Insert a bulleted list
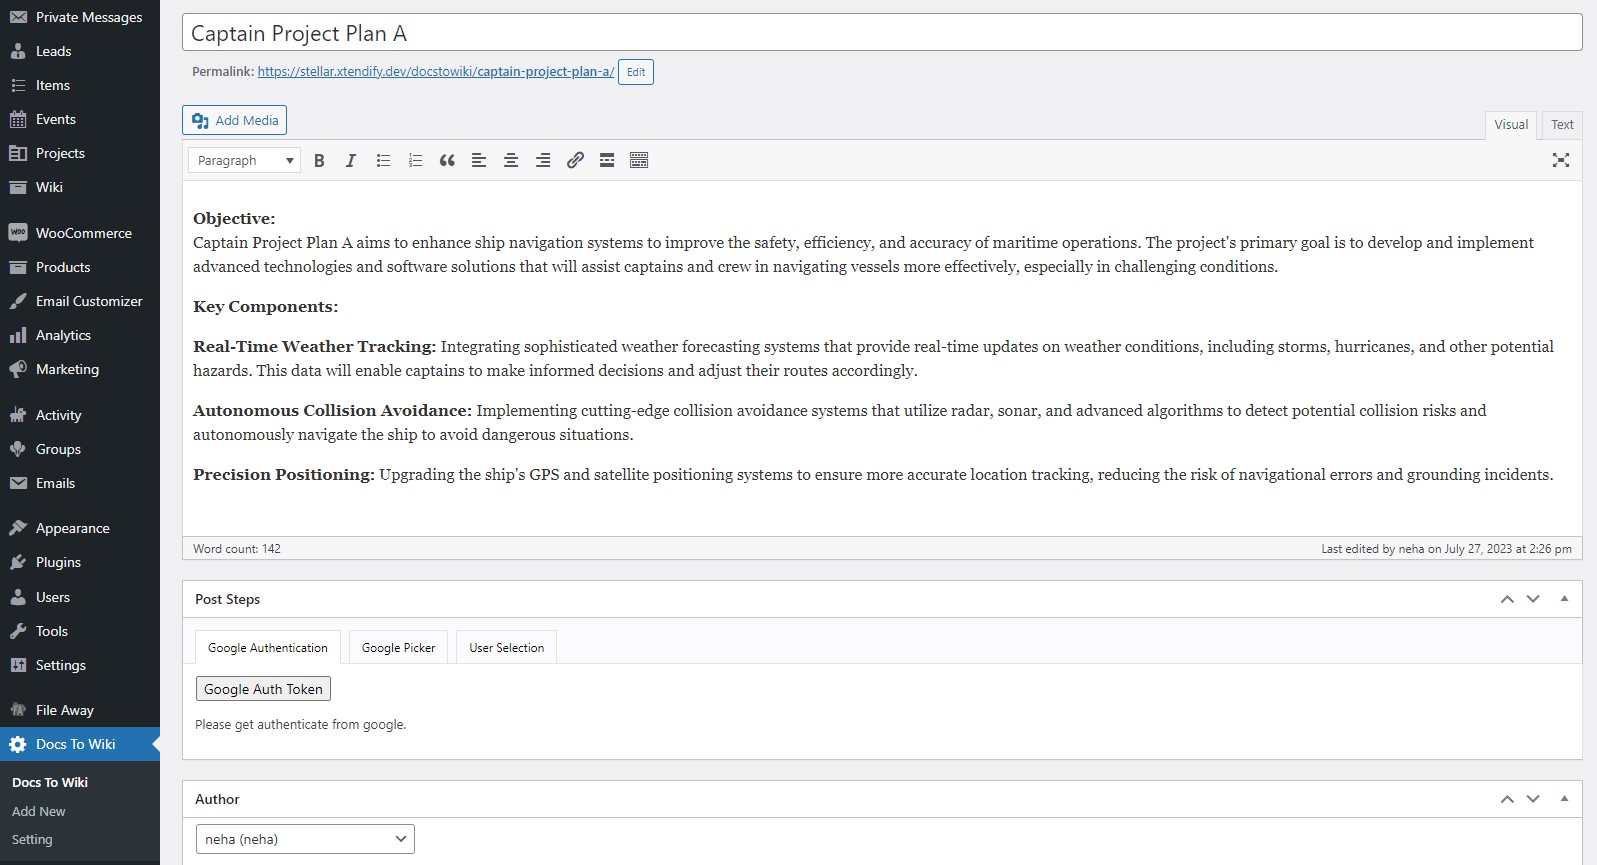 (x=383, y=160)
